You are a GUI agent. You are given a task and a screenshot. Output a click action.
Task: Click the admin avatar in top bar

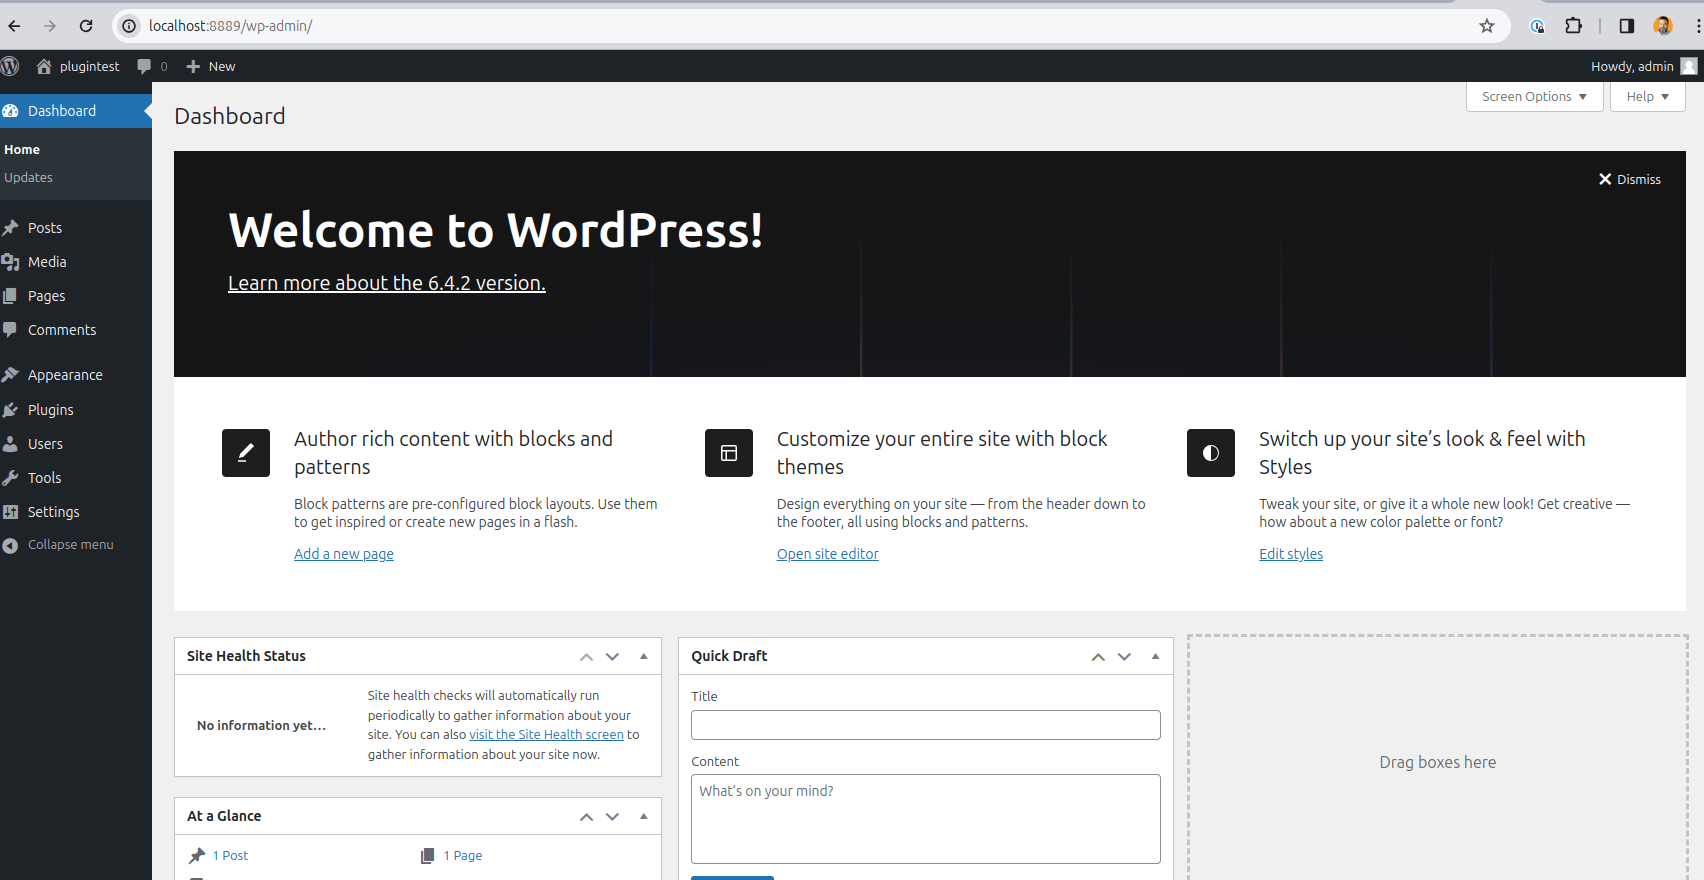pyautogui.click(x=1689, y=66)
